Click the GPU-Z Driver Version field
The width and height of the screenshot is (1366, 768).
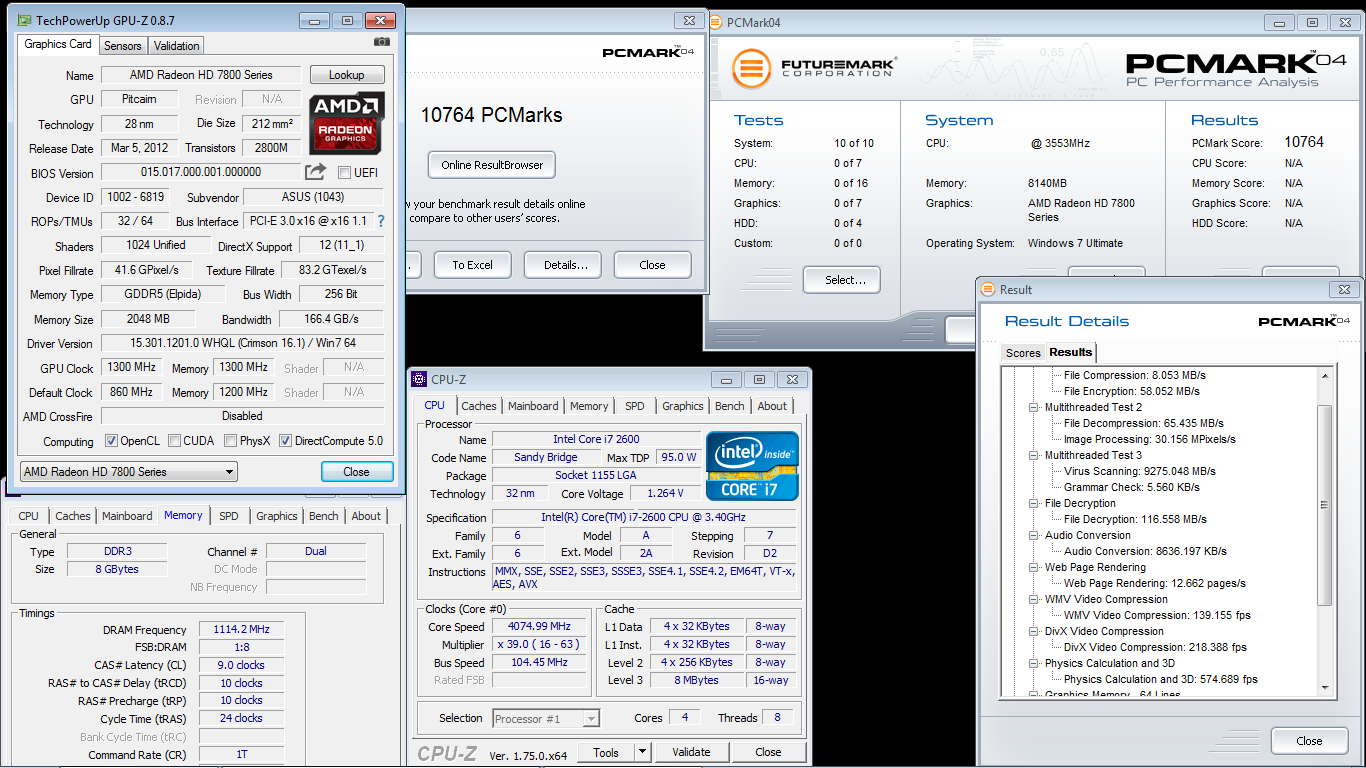[x=242, y=343]
